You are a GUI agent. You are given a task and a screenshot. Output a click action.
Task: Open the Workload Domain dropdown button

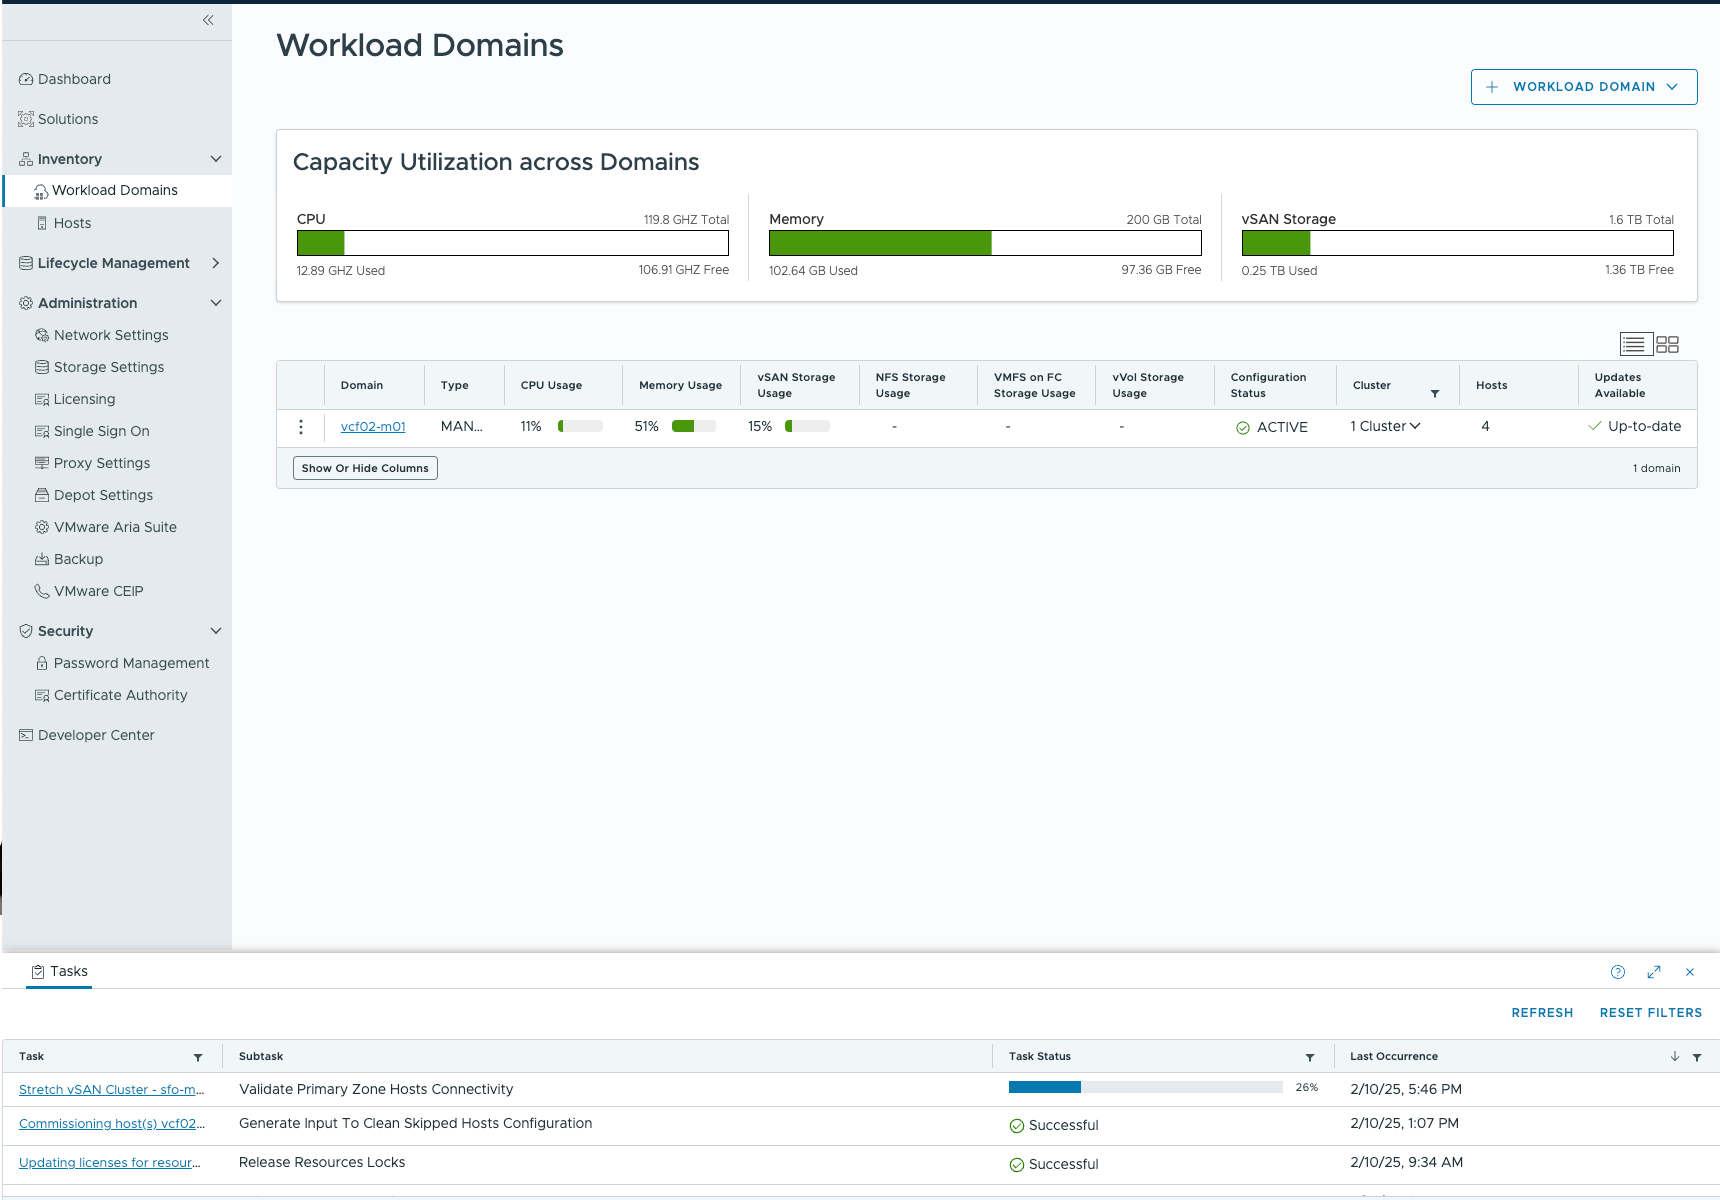(x=1583, y=87)
